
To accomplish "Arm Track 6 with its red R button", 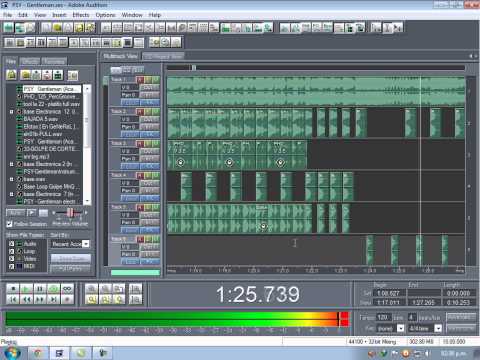I will pos(140,239).
